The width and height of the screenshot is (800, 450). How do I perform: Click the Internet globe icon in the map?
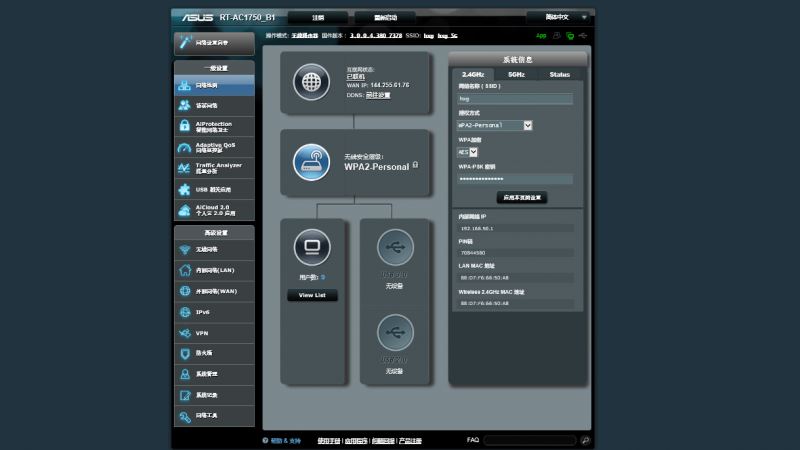[x=311, y=82]
